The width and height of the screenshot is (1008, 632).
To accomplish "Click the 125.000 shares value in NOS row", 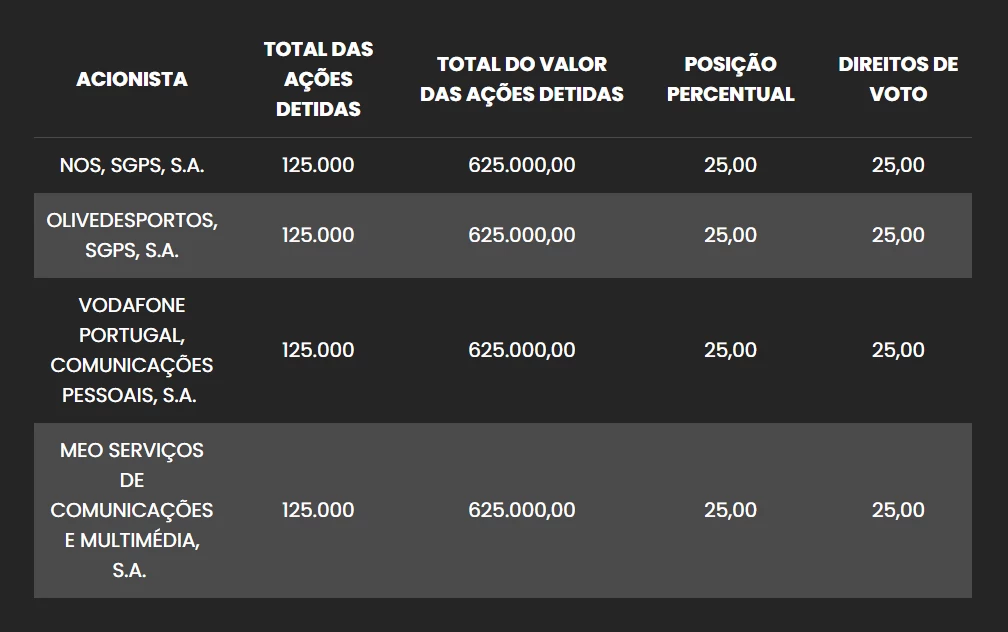I will tap(318, 165).
